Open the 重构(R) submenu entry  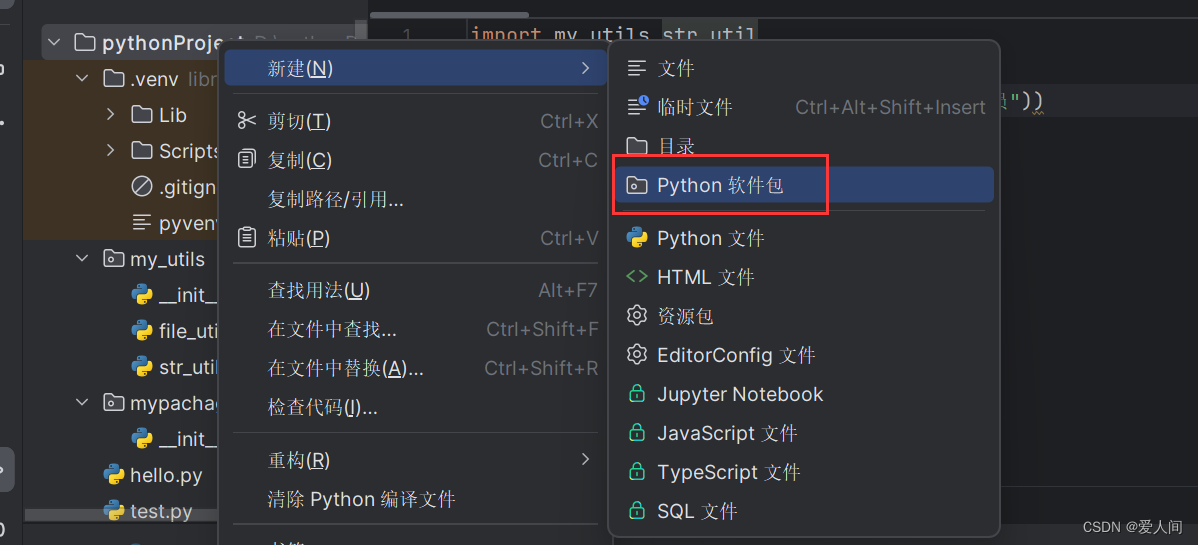416,460
